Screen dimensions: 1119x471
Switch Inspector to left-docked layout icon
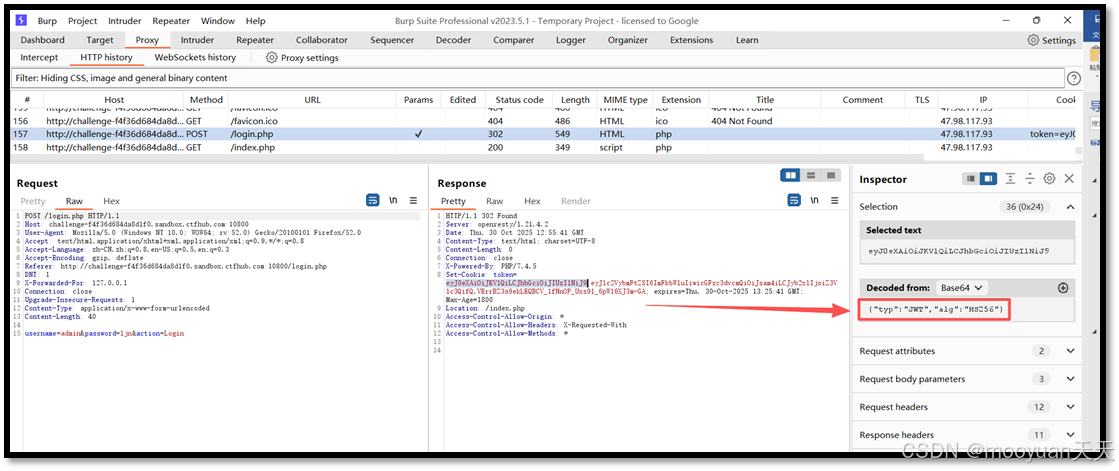[971, 178]
